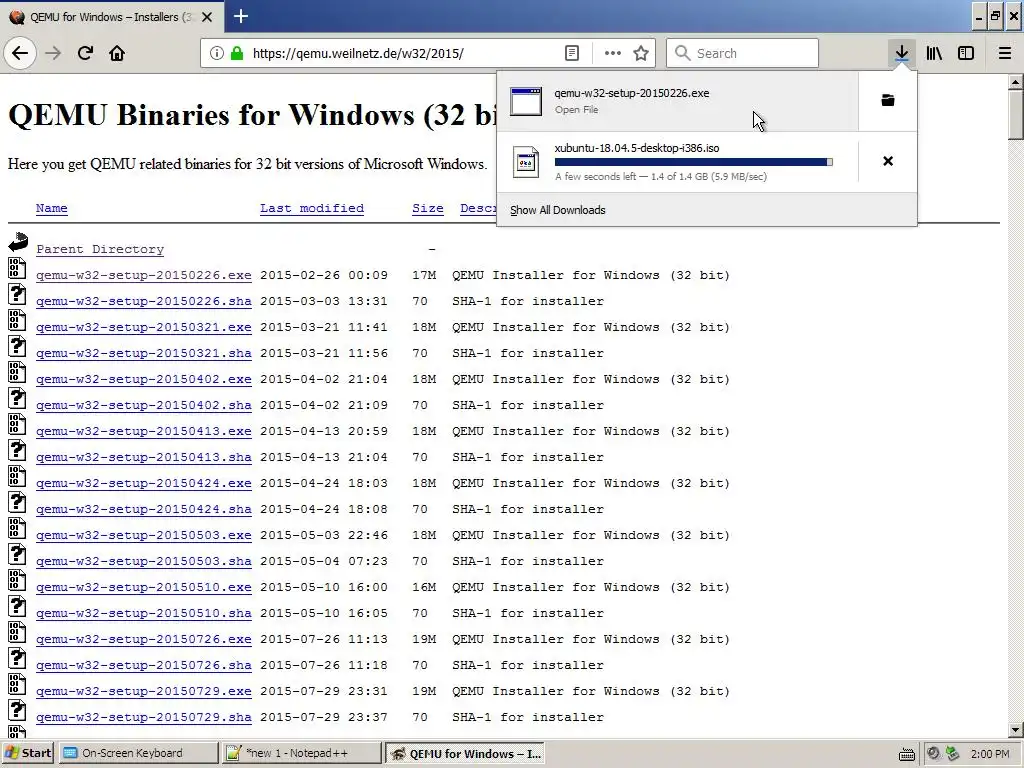
Task: Click QEMU for Windows taskbar button
Action: coord(464,754)
